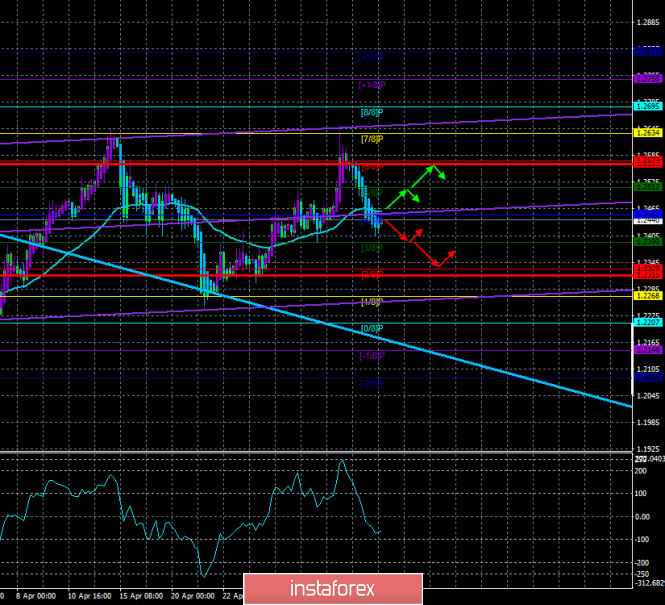
Task: Select the 20 Apr 00:00 date marker
Action: [193, 596]
